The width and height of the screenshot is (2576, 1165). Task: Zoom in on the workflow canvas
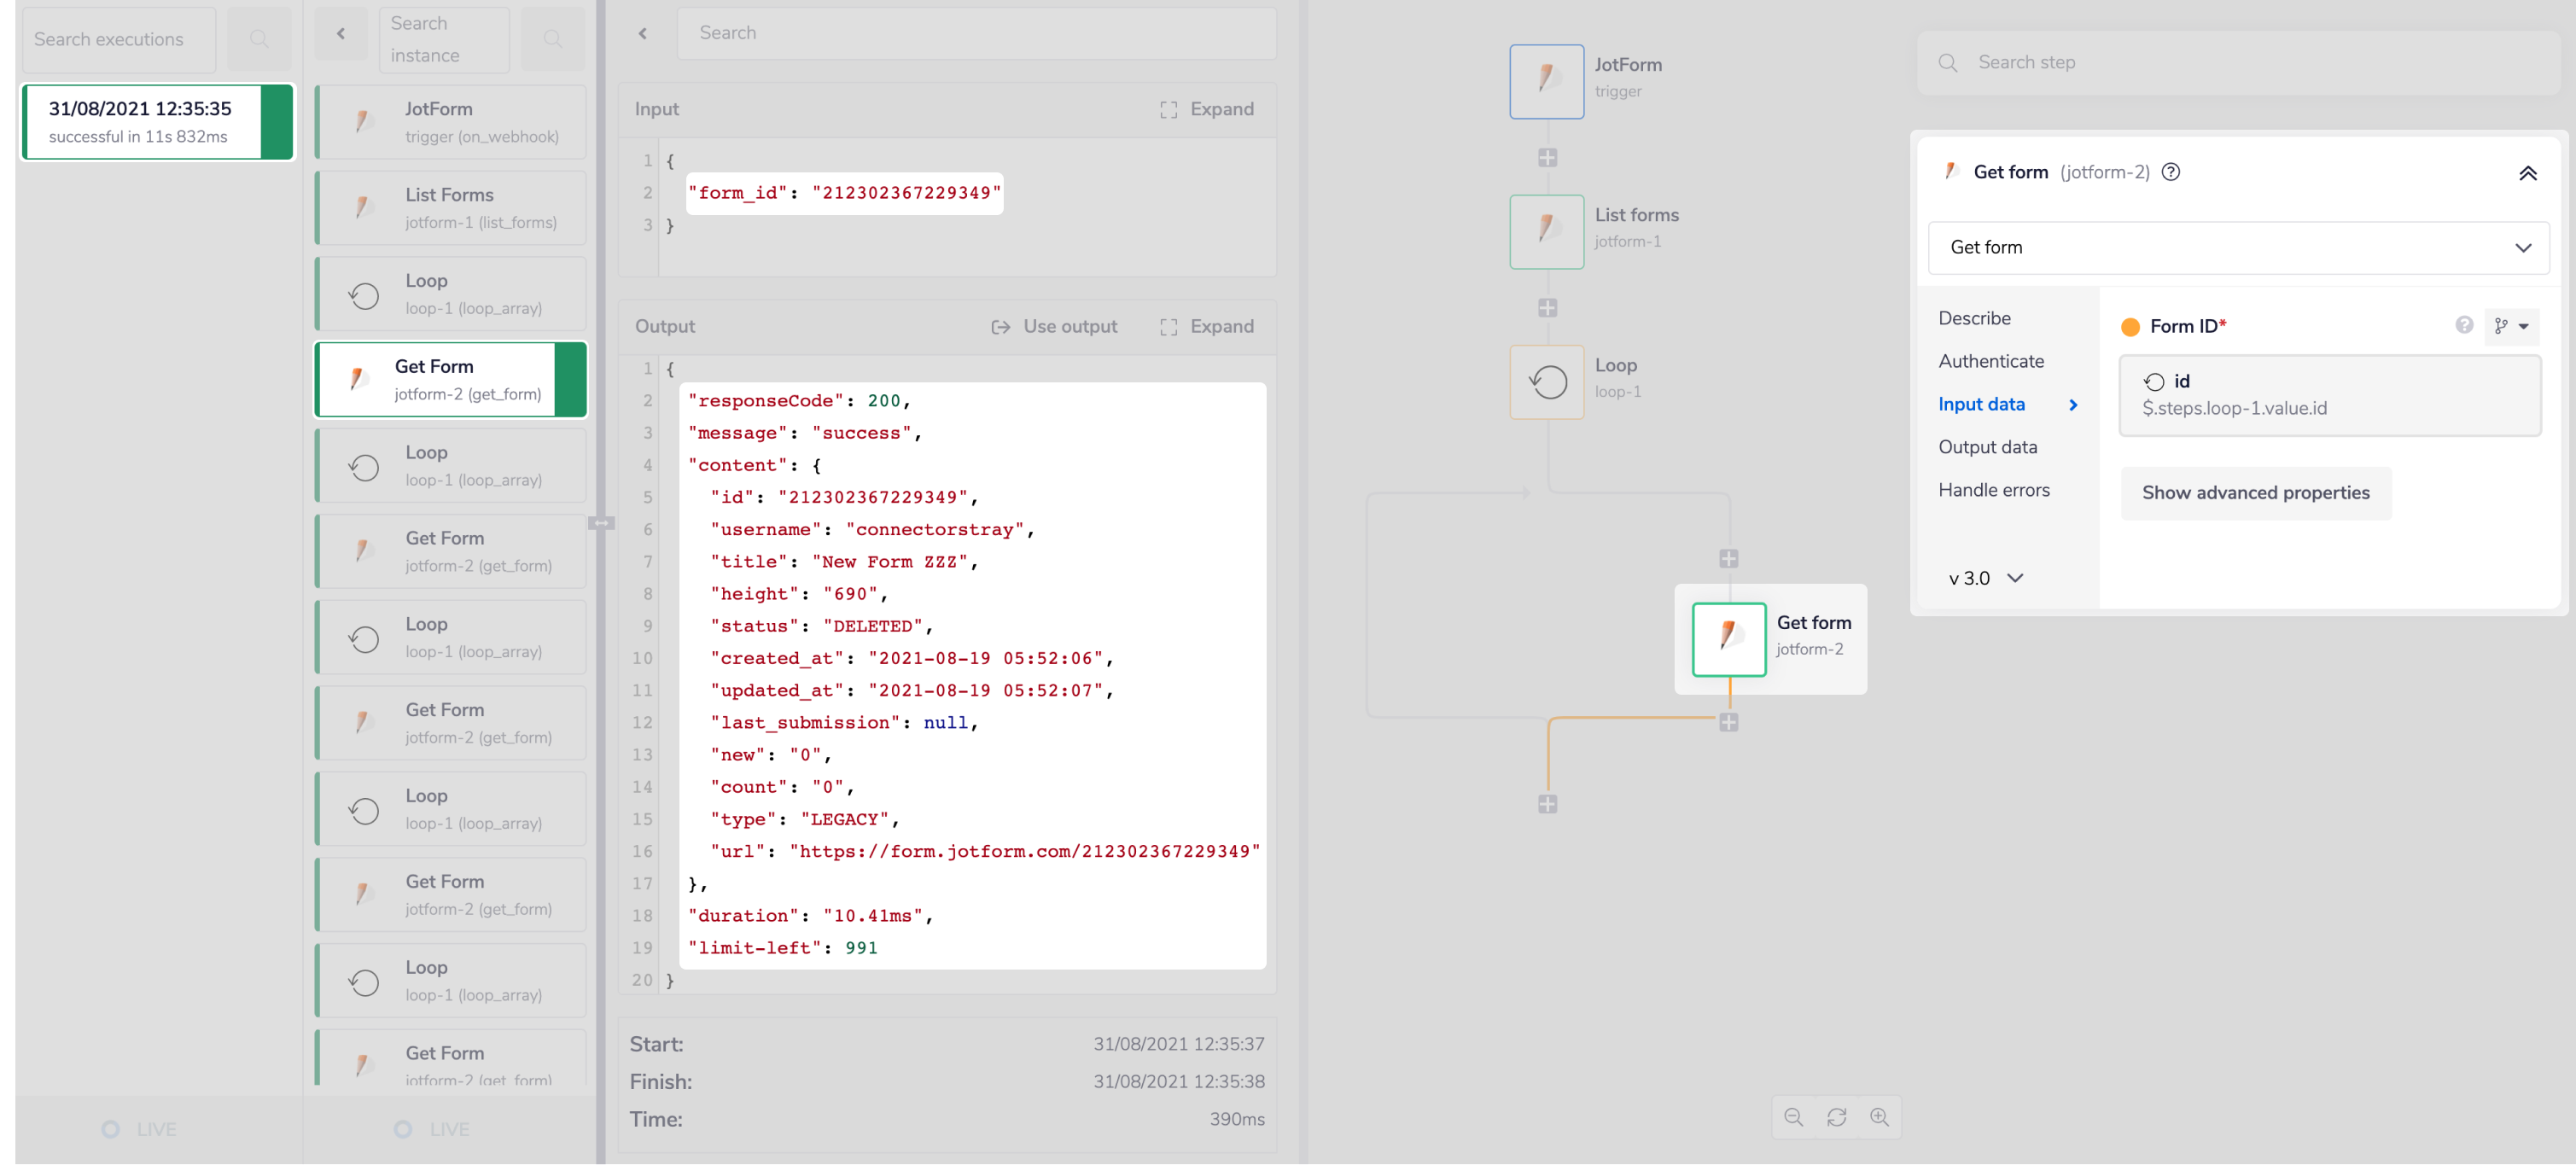pos(1880,1117)
